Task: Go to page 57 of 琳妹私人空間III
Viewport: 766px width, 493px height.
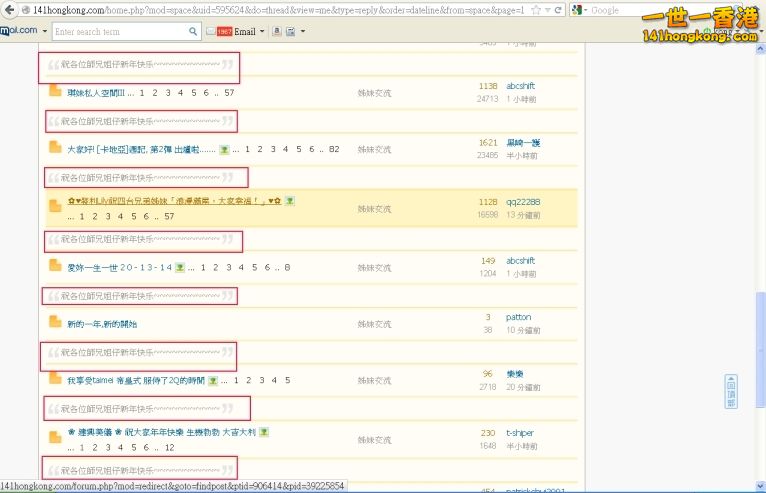Action: (x=229, y=93)
